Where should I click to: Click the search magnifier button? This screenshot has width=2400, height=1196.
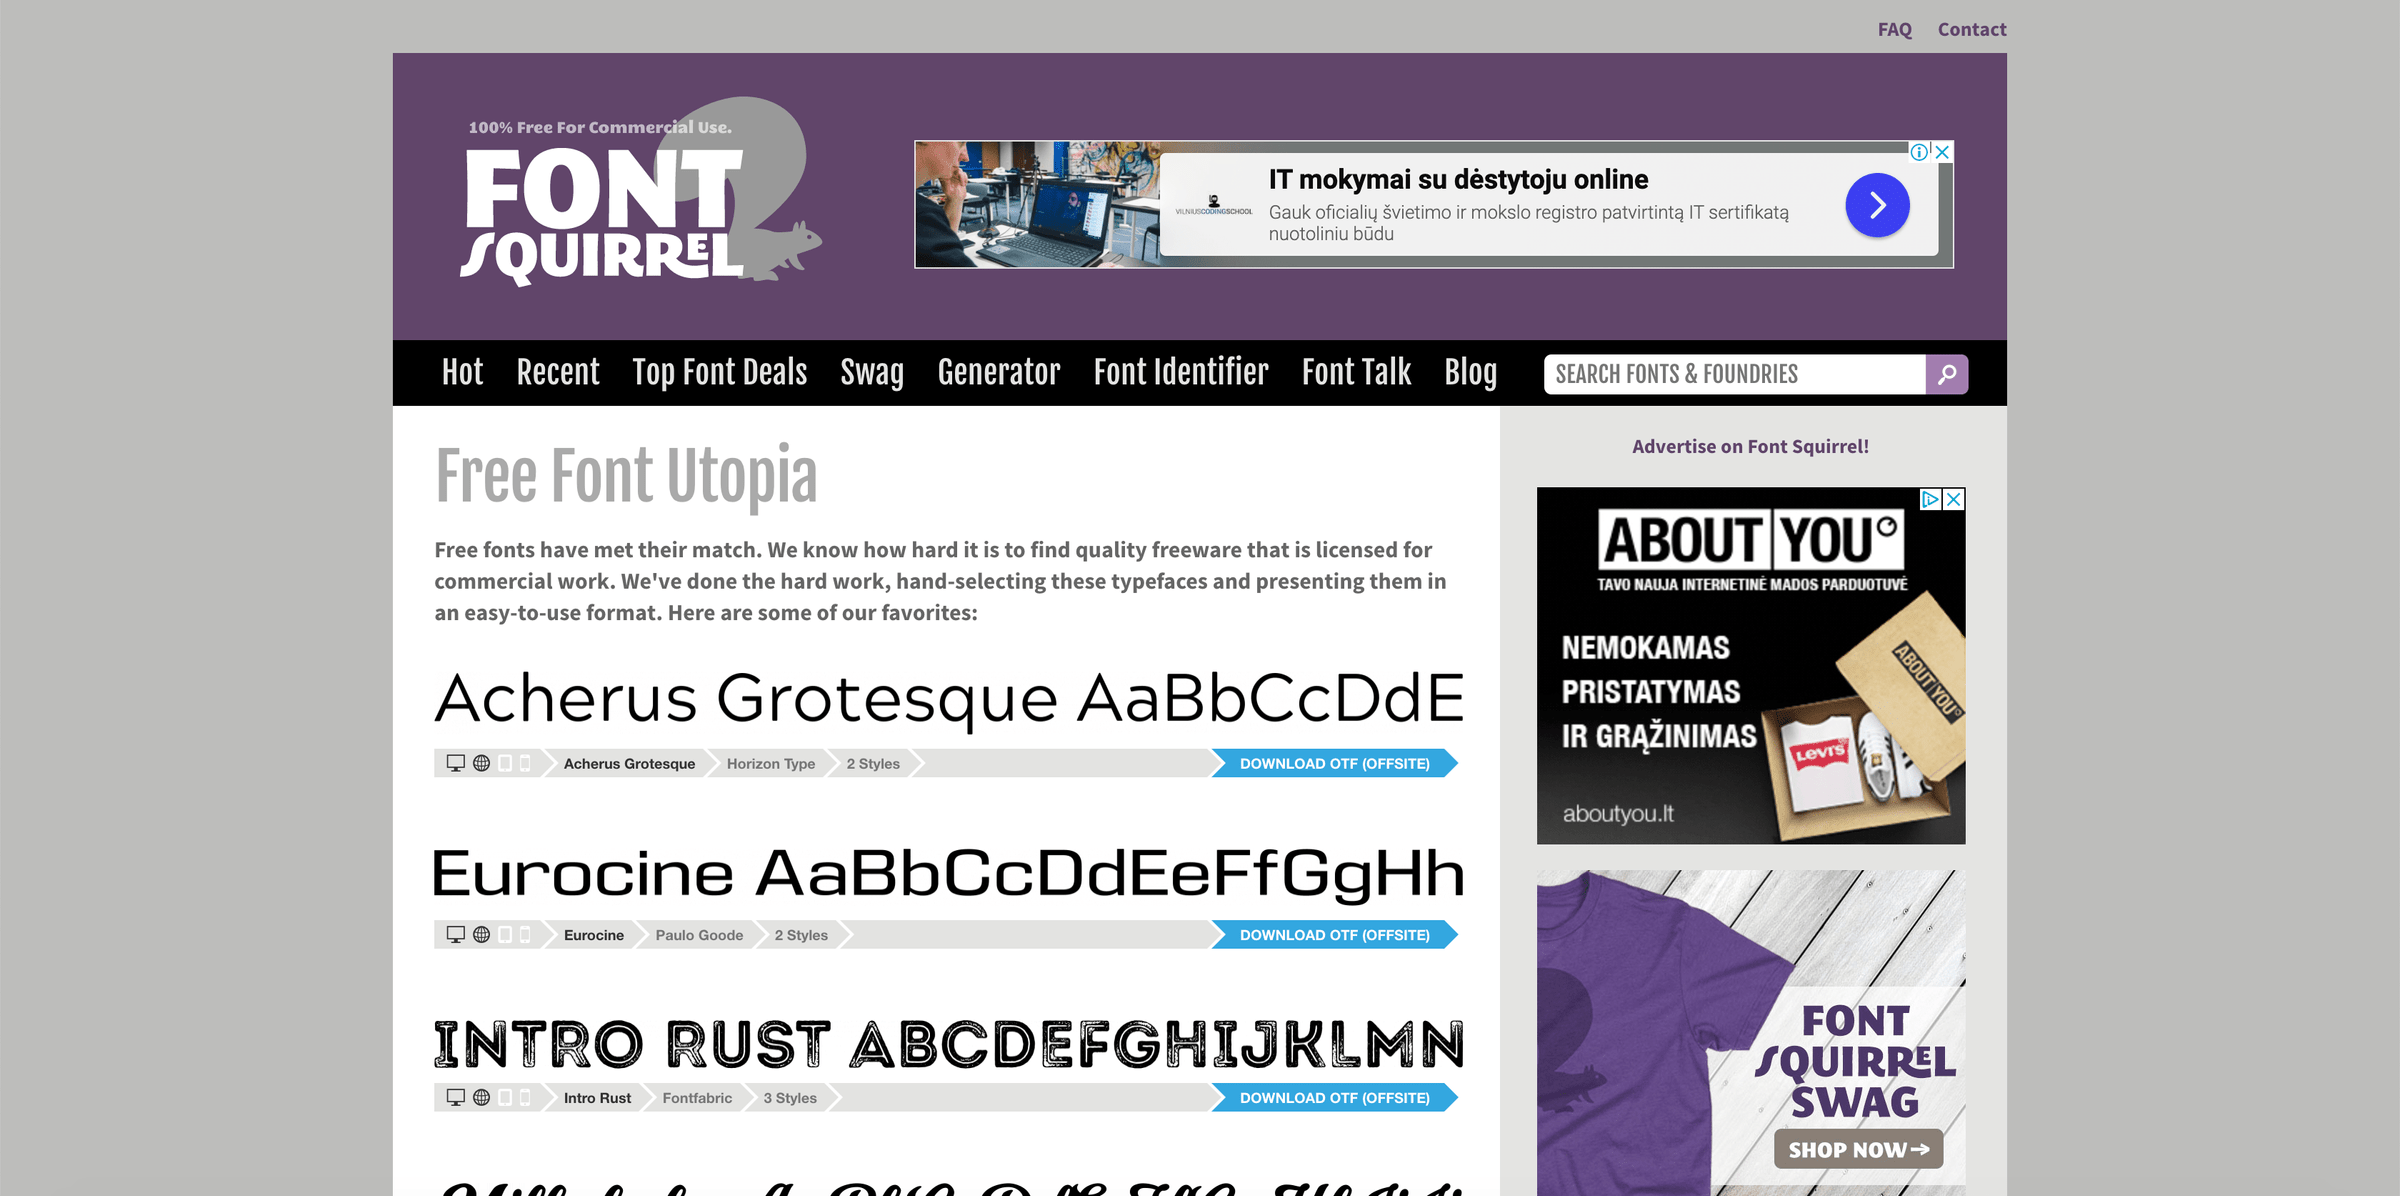point(1946,374)
